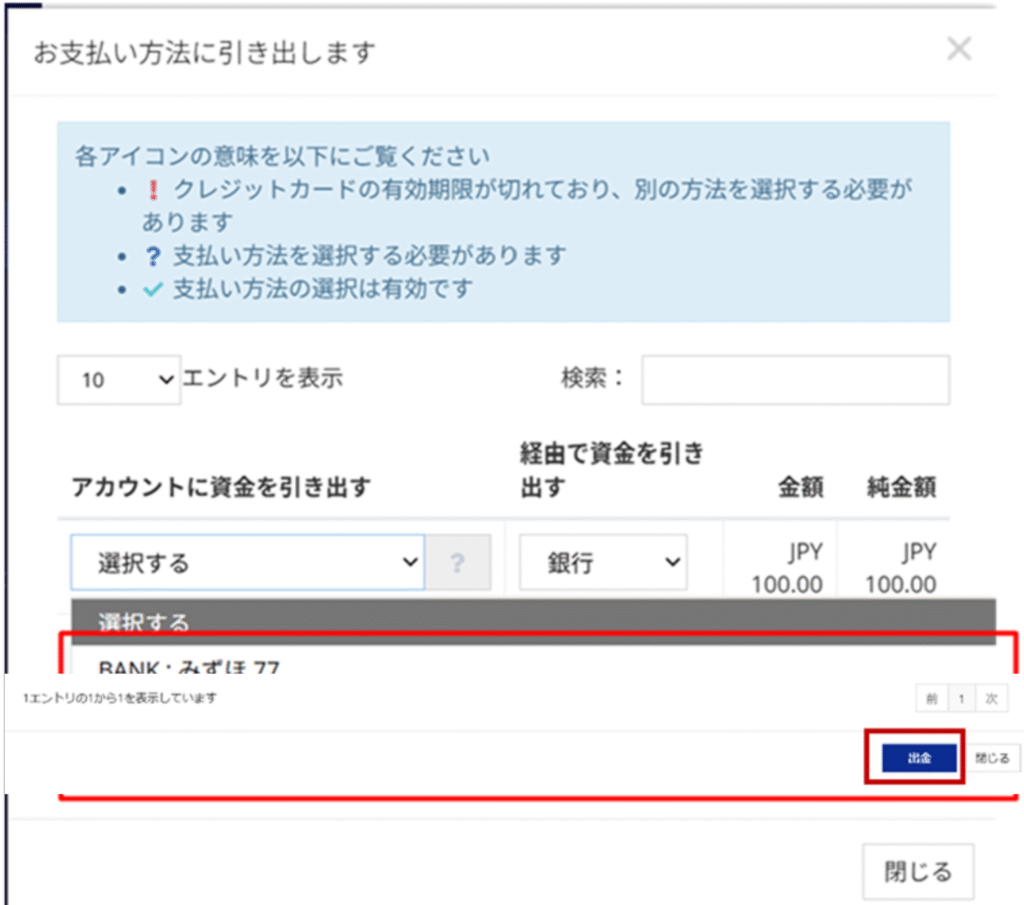The image size is (1024, 905).
Task: Choose the highlighted 選択する option in list
Action: point(533,622)
